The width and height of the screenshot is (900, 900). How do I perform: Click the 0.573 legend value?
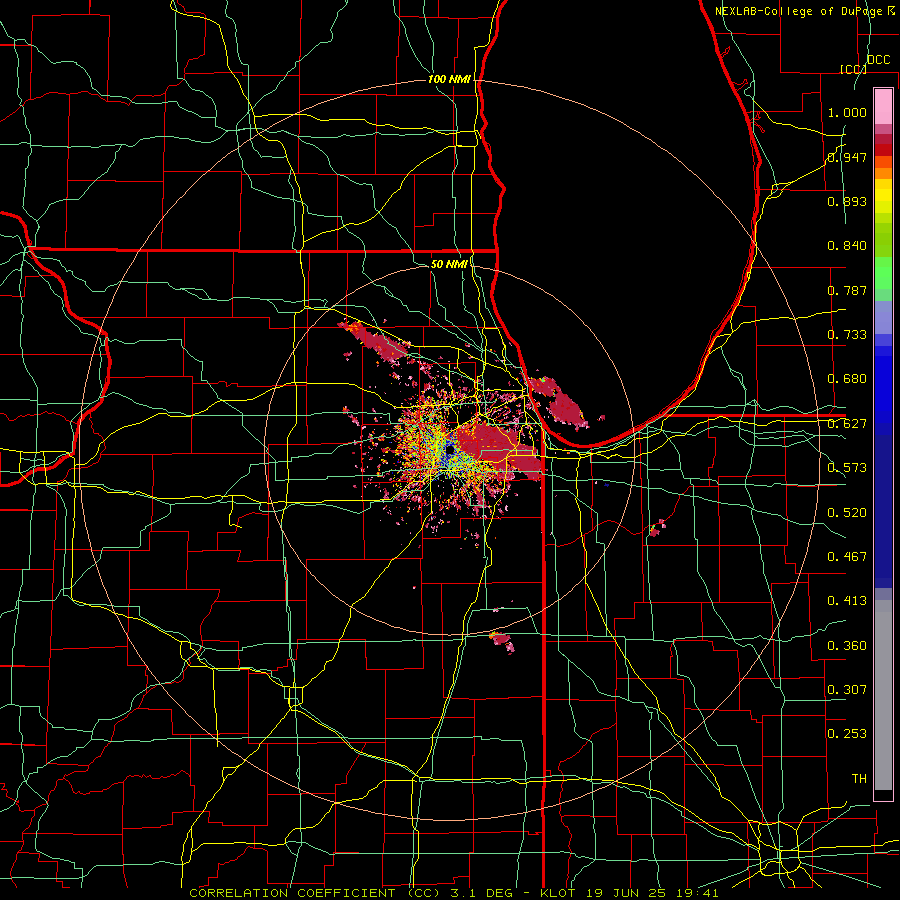tap(847, 468)
